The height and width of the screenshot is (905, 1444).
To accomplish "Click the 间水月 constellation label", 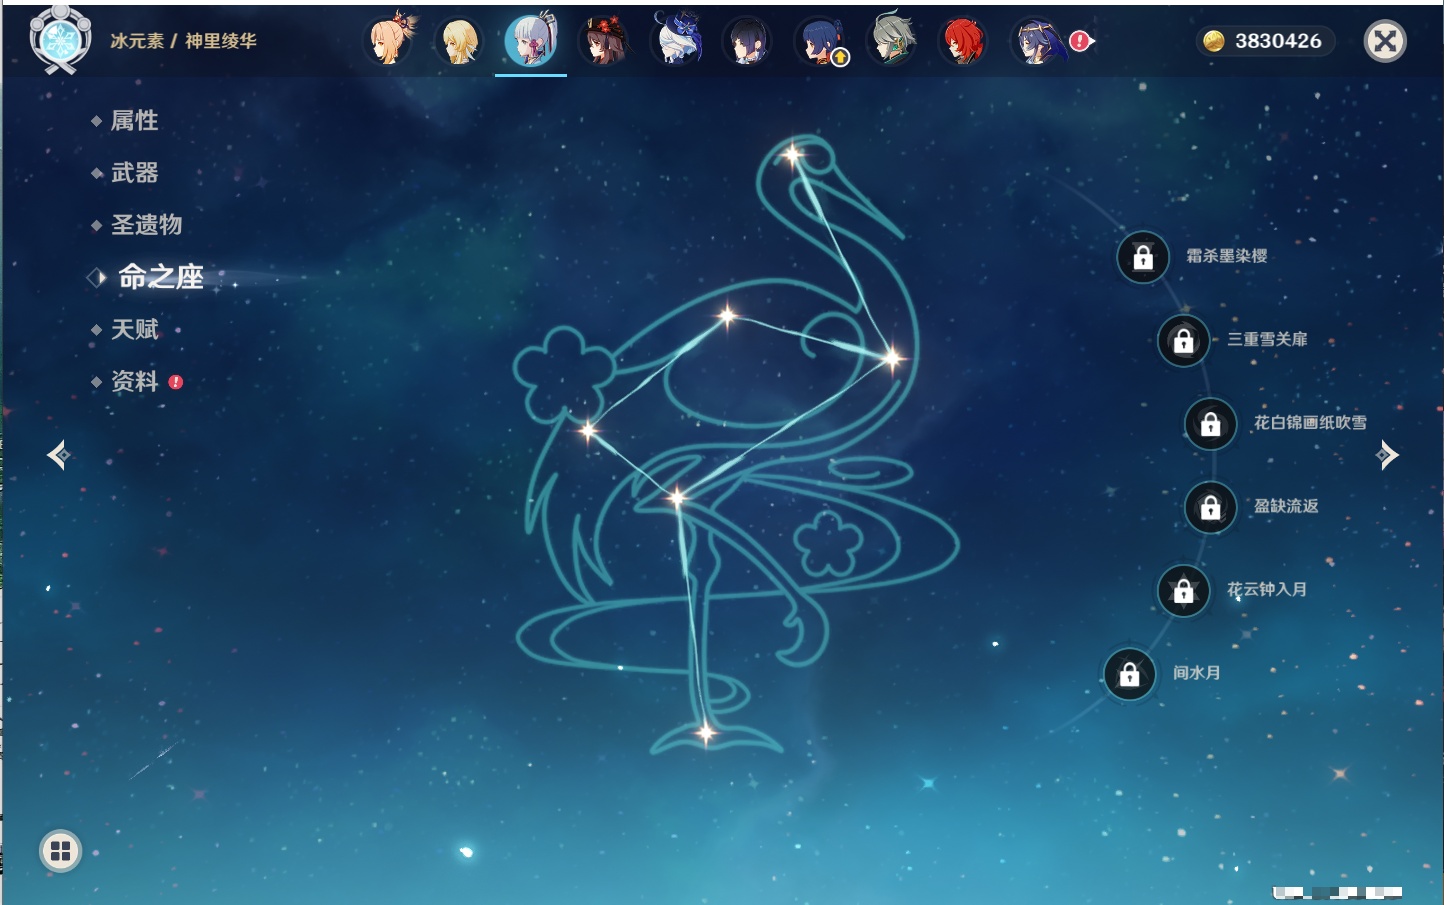I will click(x=1196, y=673).
